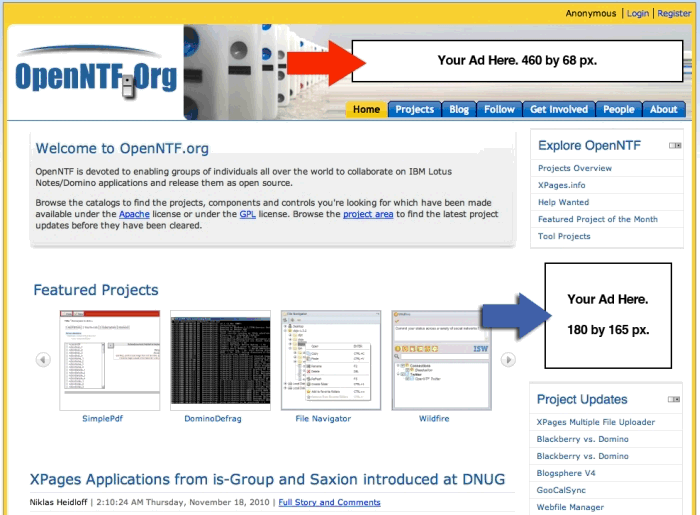Open the GooCalSync project update

pyautogui.click(x=561, y=490)
